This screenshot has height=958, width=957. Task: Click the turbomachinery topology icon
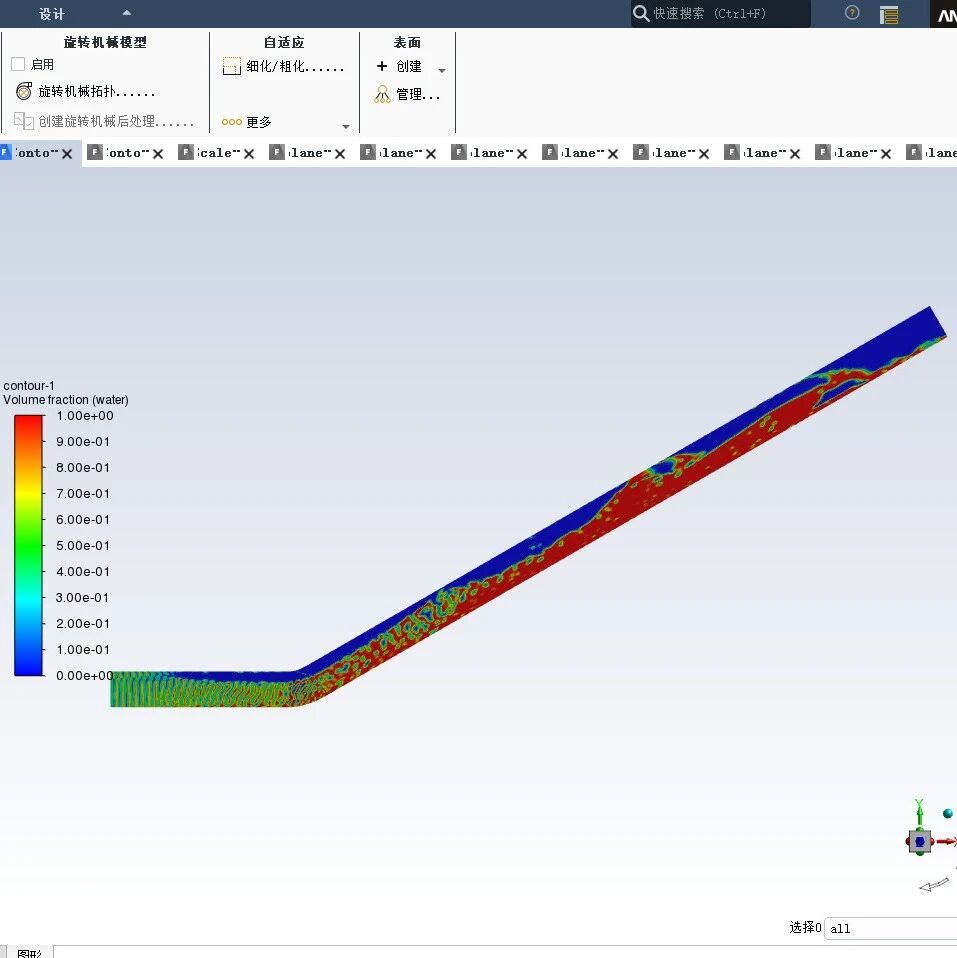(24, 92)
